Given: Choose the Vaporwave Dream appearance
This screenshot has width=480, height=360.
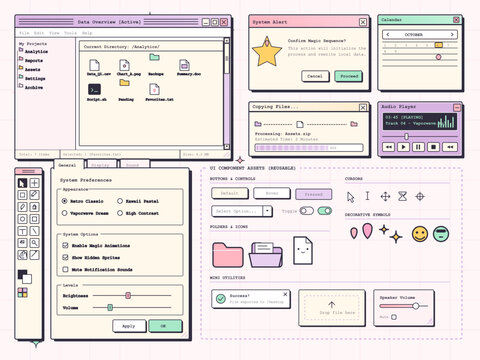Looking at the screenshot, I should coord(65,213).
